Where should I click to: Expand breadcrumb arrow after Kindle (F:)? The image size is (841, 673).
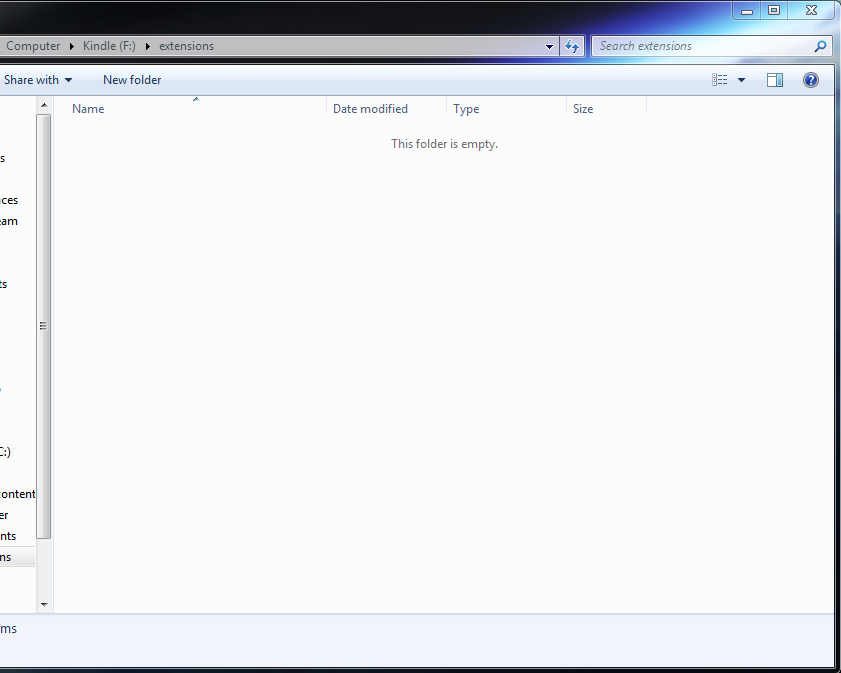(x=147, y=46)
